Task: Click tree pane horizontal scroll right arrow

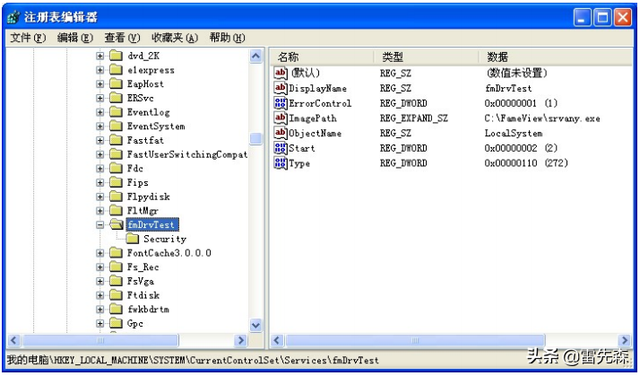Action: pyautogui.click(x=241, y=340)
